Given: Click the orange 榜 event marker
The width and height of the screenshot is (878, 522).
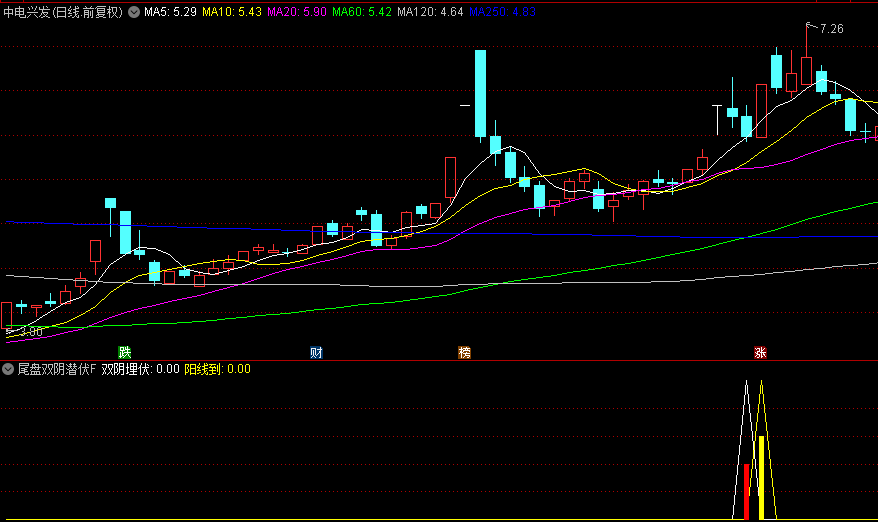Looking at the screenshot, I should 465,352.
